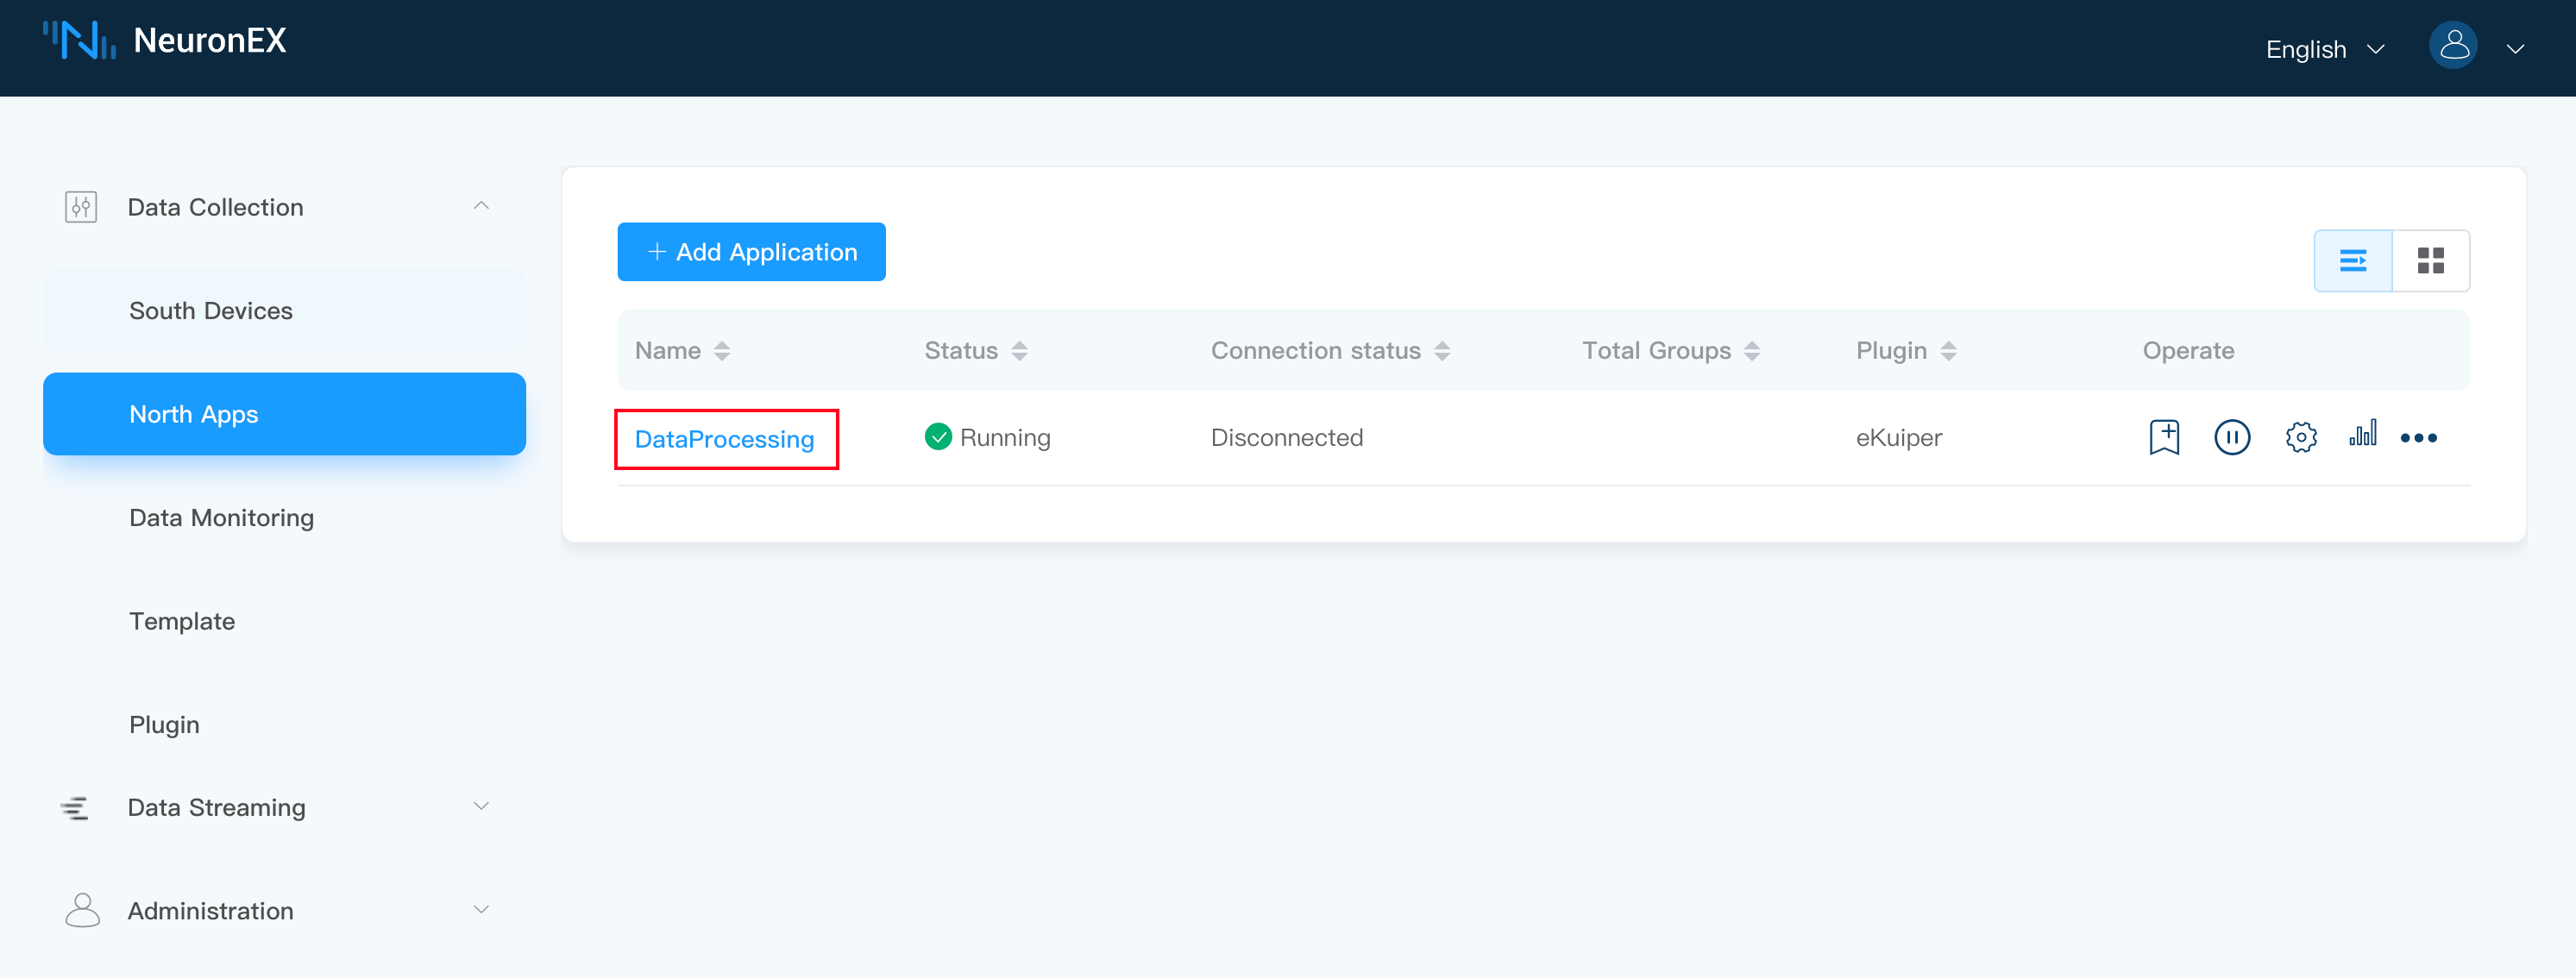This screenshot has width=2576, height=978.
Task: Sort table by Name column
Action: click(x=721, y=351)
